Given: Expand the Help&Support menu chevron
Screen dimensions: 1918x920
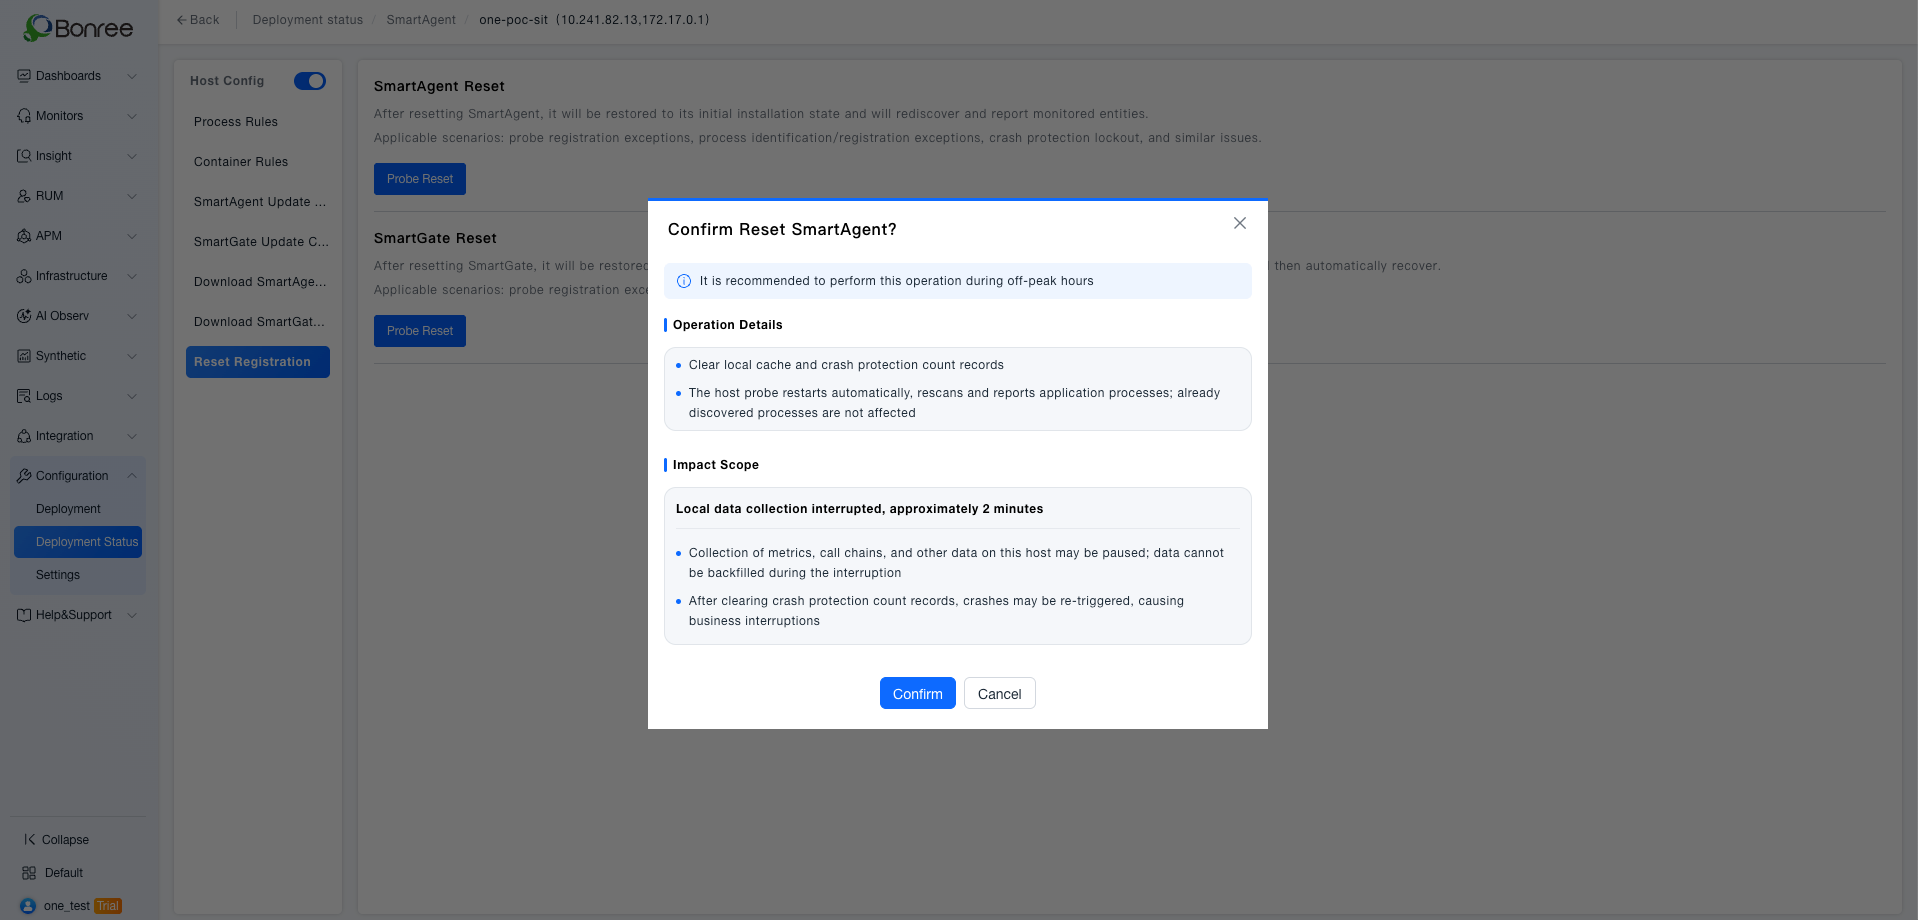Looking at the screenshot, I should [132, 615].
